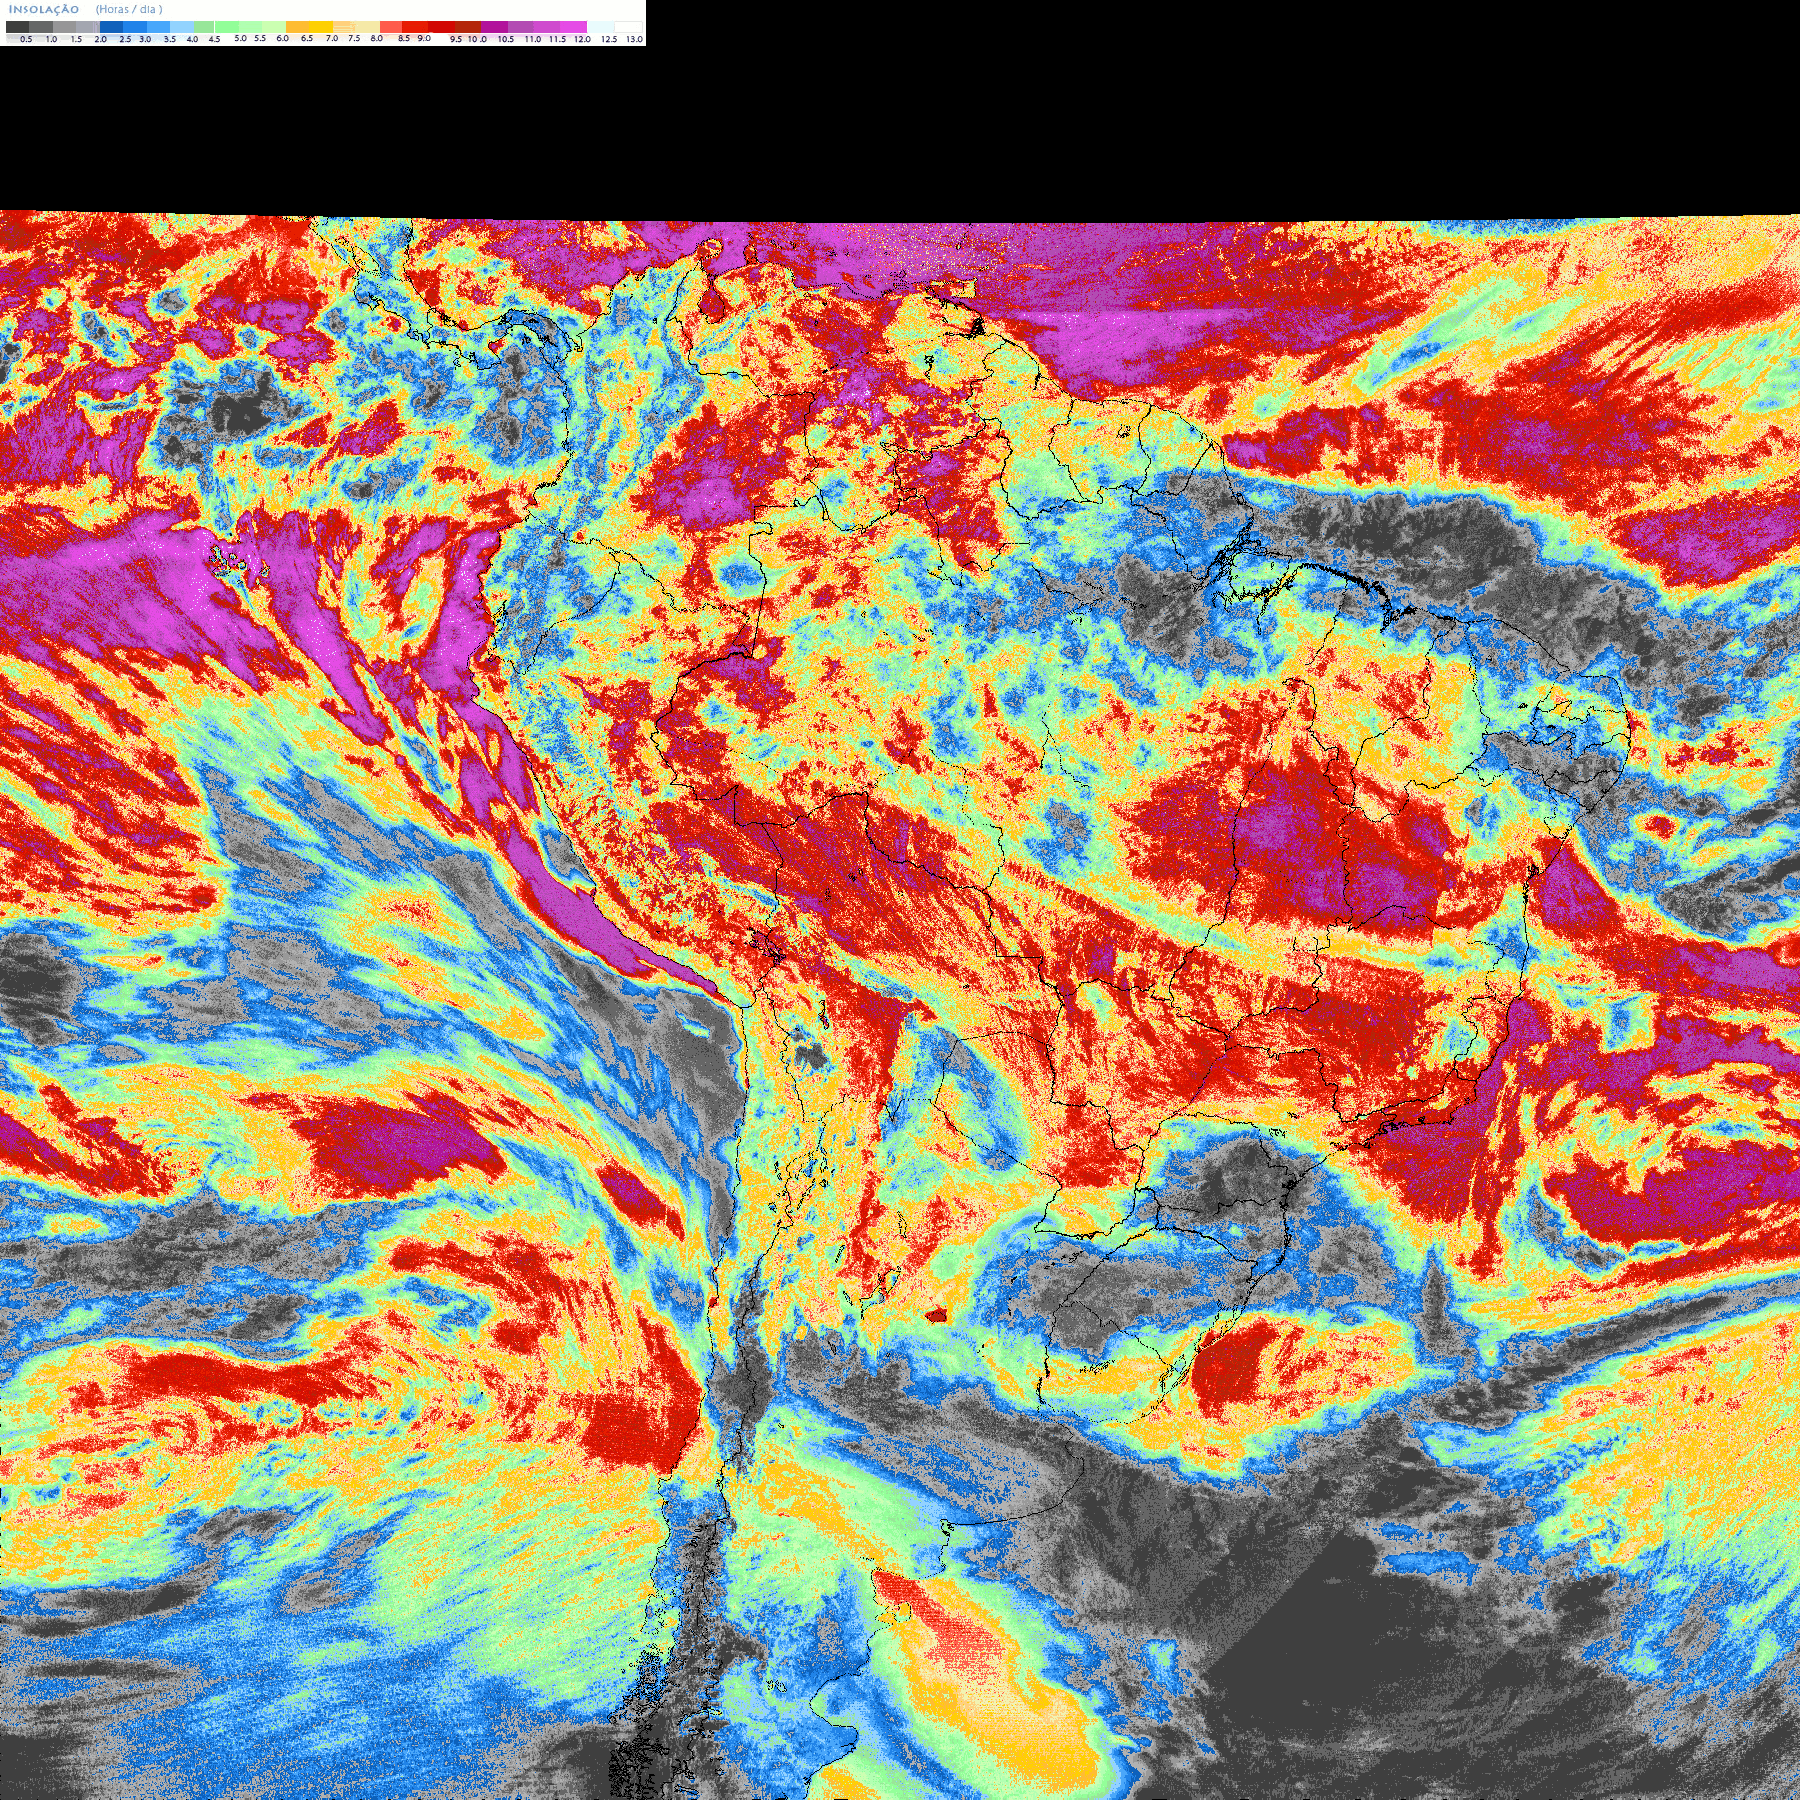Click the '9.5' legend value
The width and height of the screenshot is (1800, 1800).
456,39
